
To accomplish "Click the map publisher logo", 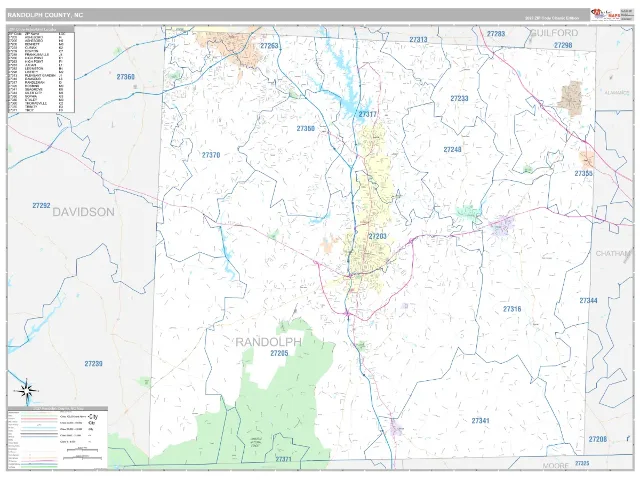I will (x=605, y=15).
